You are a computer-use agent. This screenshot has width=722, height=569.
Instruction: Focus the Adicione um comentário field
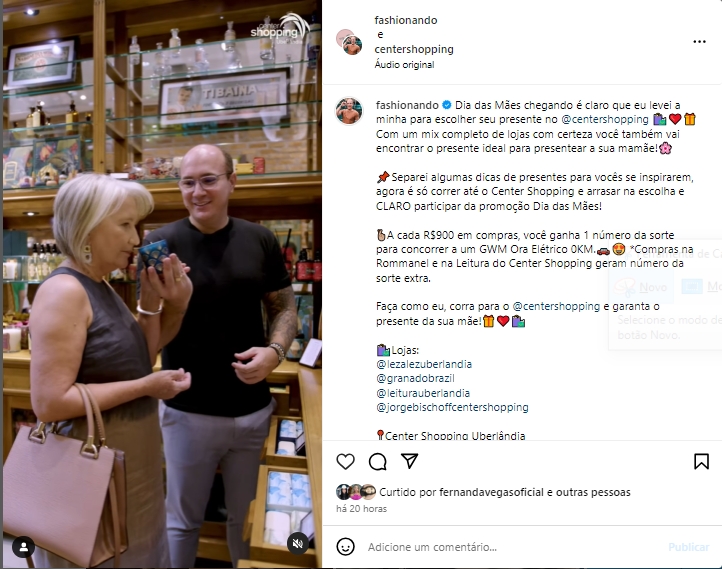click(511, 547)
